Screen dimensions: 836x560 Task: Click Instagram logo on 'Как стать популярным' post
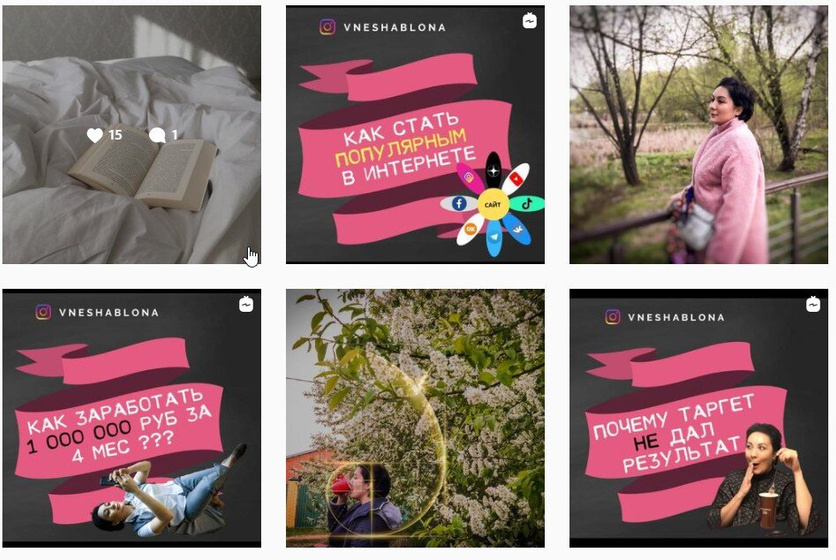point(327,27)
